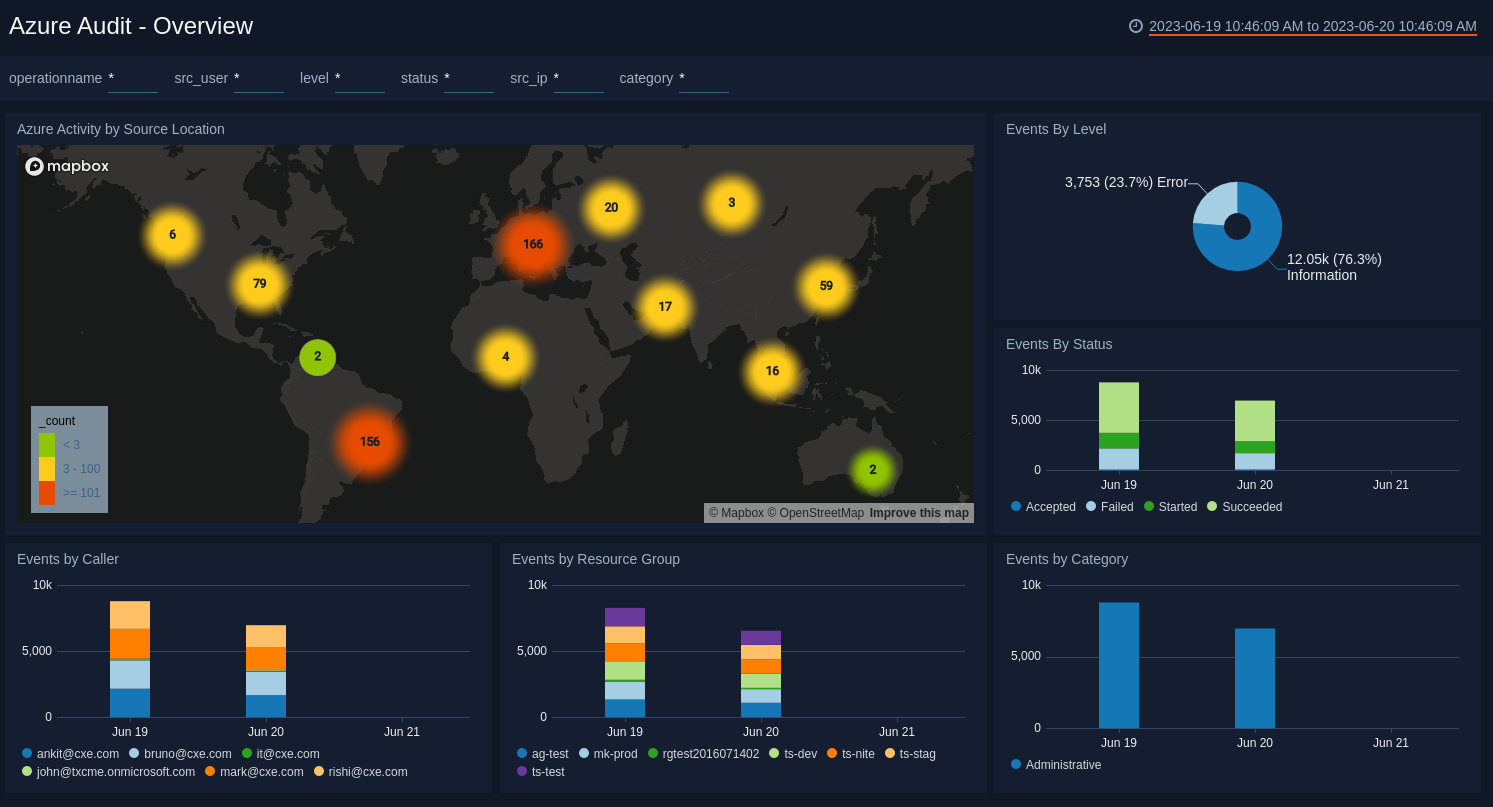Select the map cluster marker showing 156
This screenshot has width=1493, height=807.
pyautogui.click(x=370, y=442)
